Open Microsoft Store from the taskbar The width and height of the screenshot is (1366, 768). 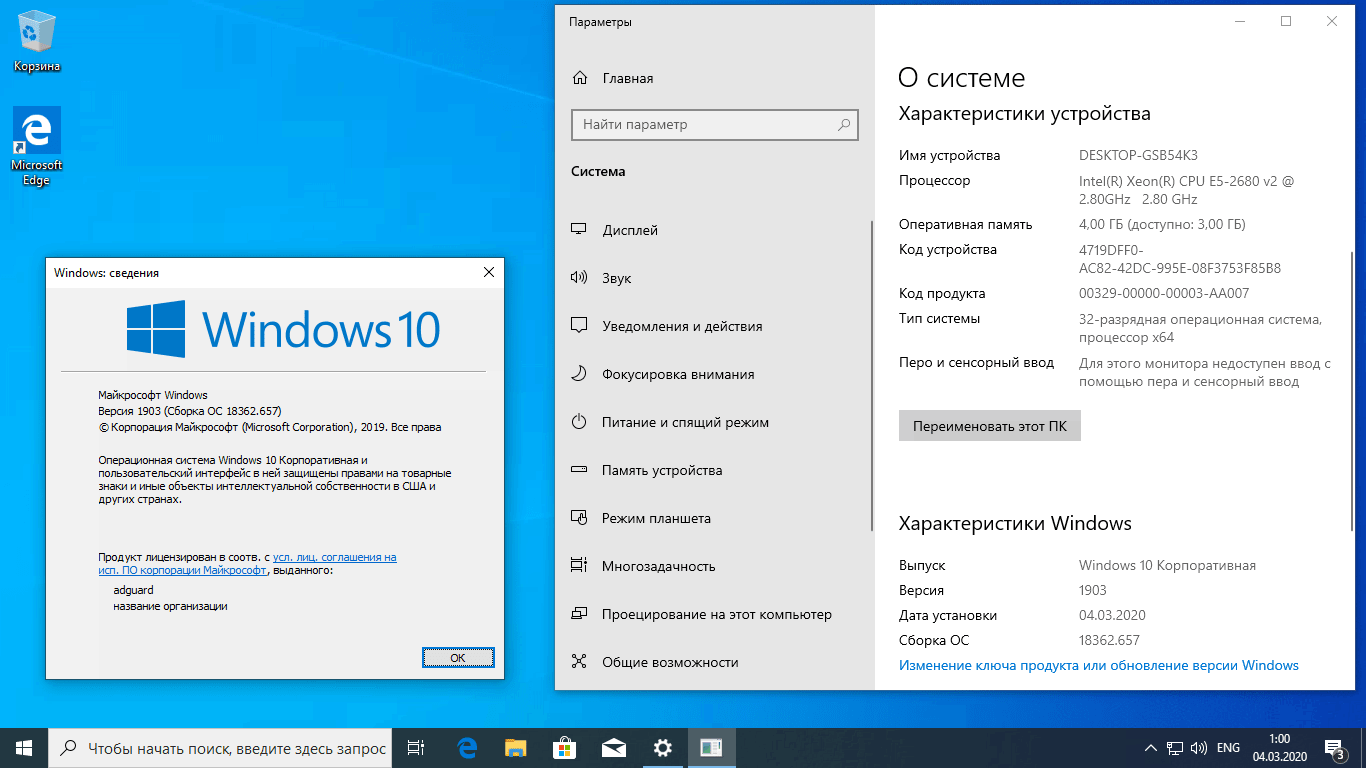click(564, 748)
